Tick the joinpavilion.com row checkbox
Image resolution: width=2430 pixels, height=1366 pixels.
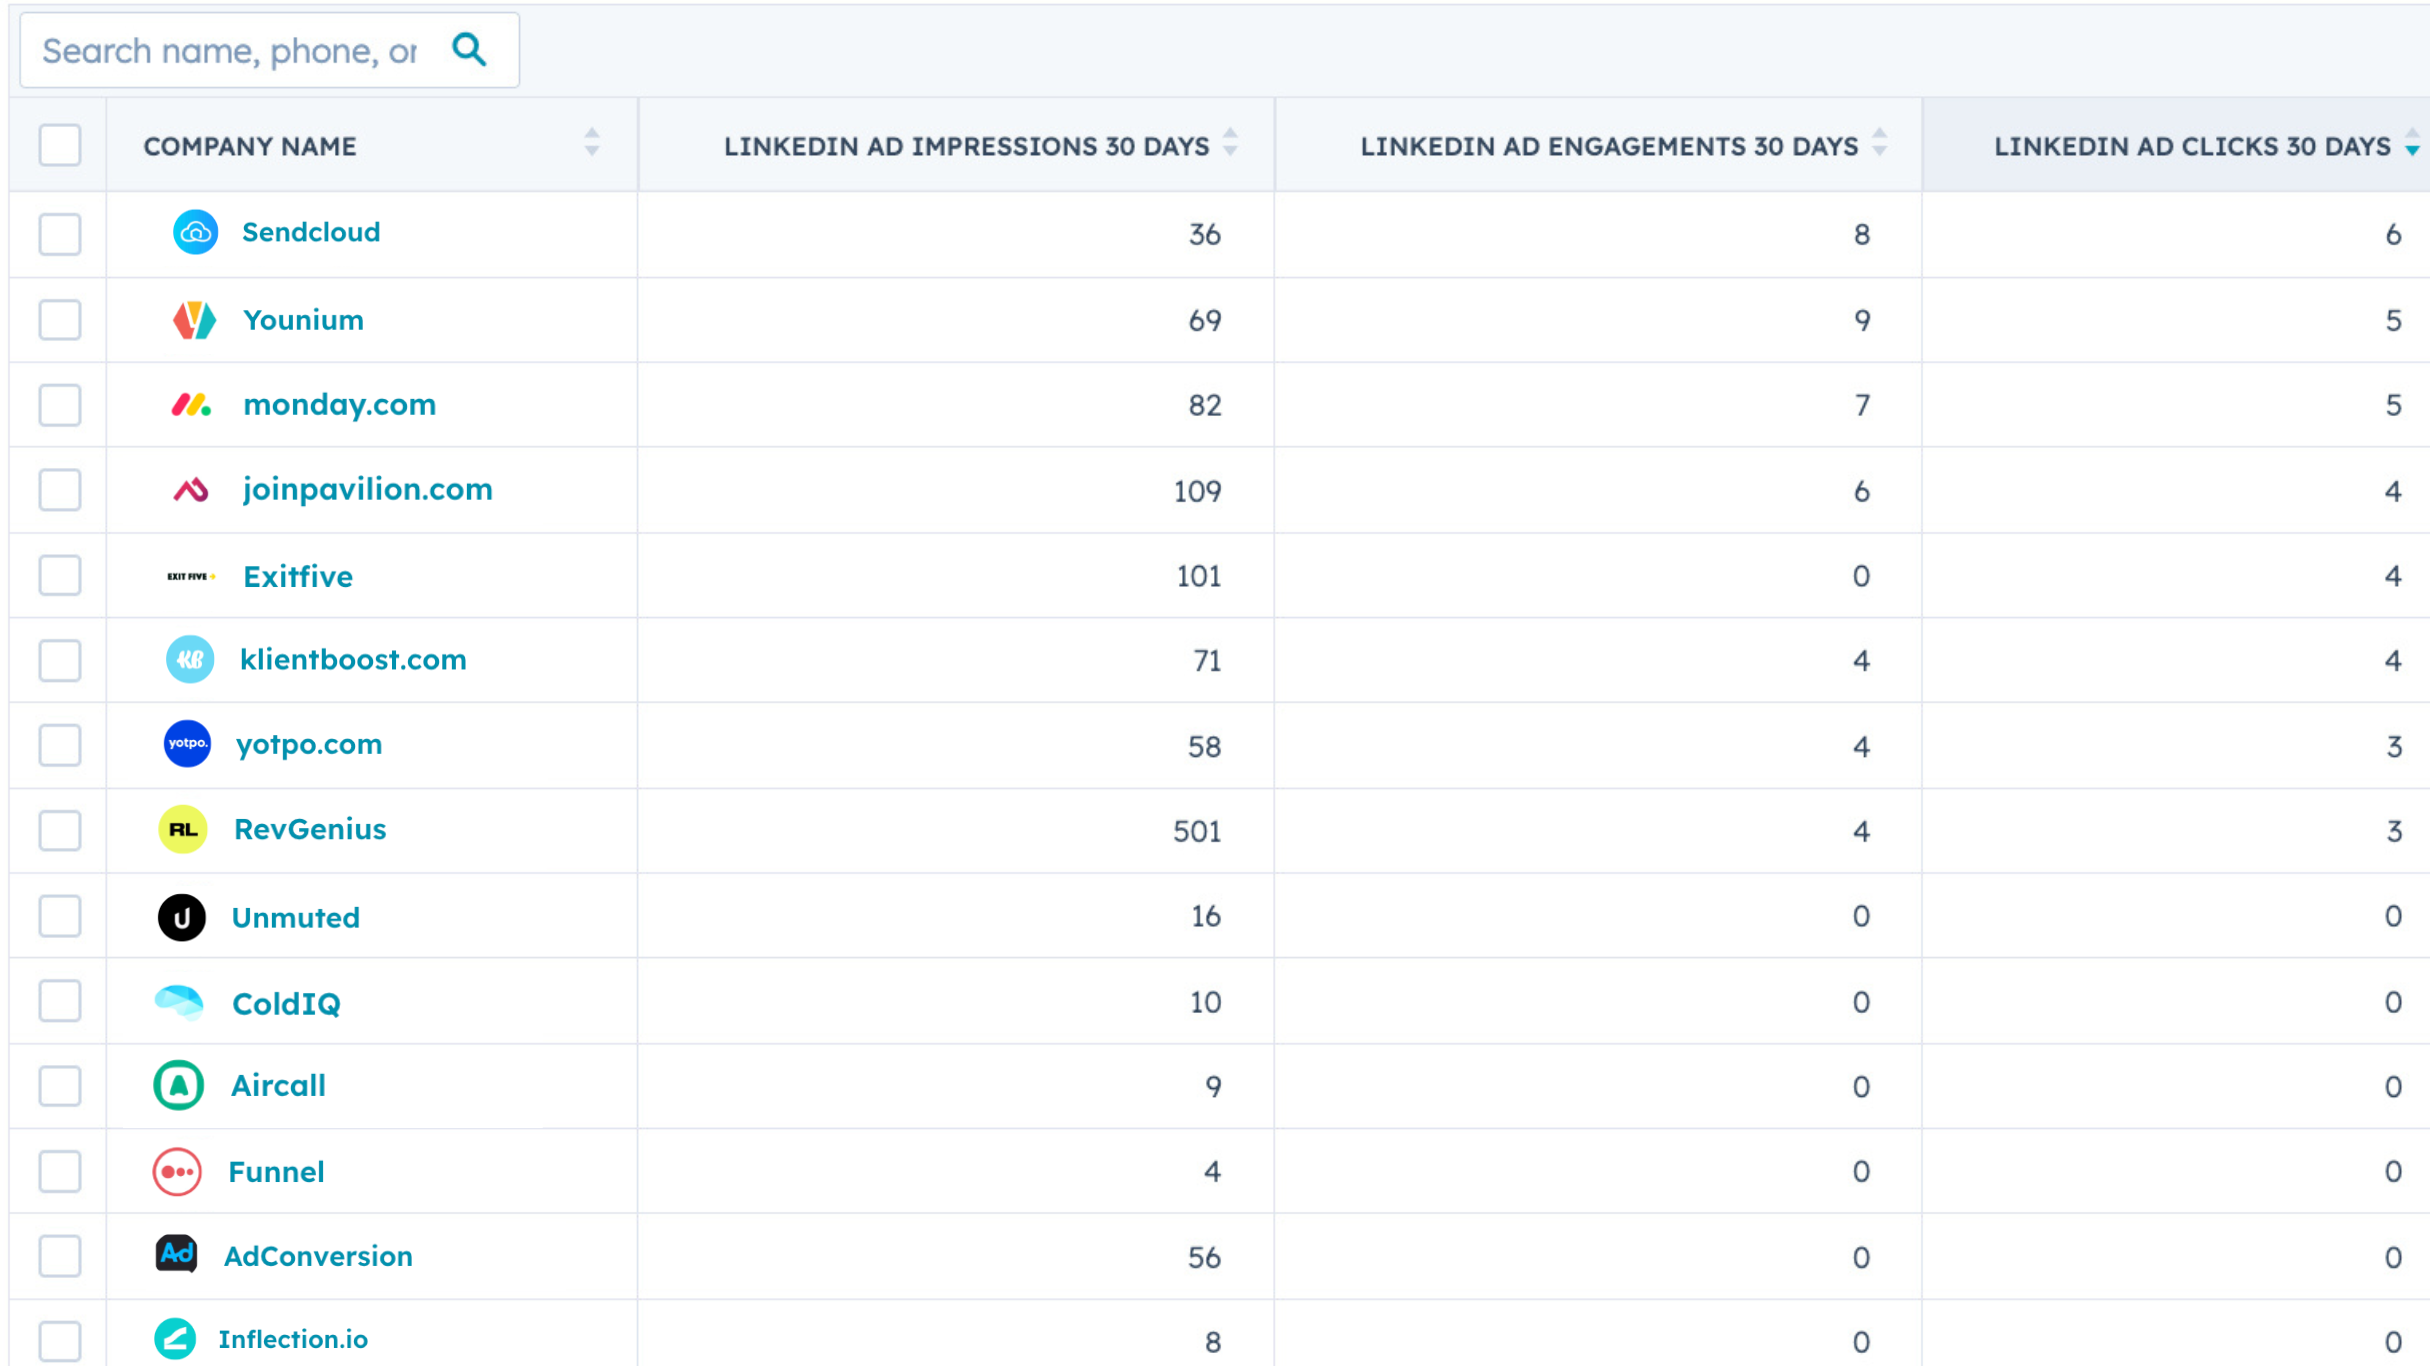[60, 490]
